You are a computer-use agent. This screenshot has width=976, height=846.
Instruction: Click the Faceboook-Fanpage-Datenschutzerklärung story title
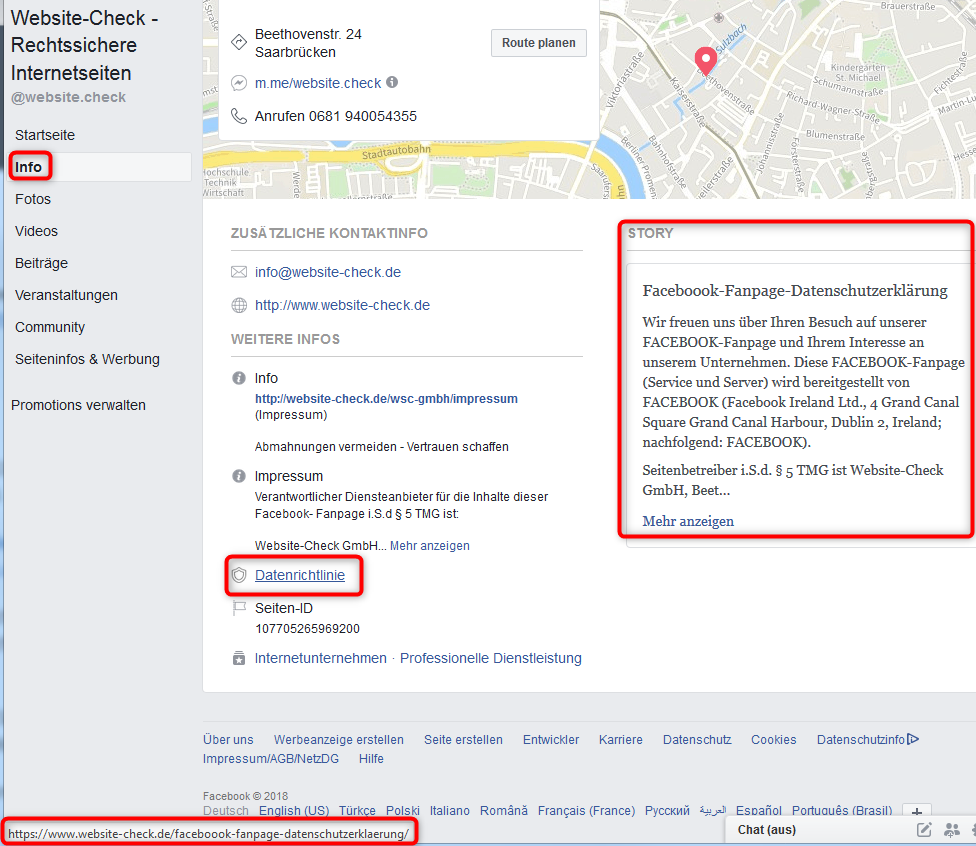[795, 291]
